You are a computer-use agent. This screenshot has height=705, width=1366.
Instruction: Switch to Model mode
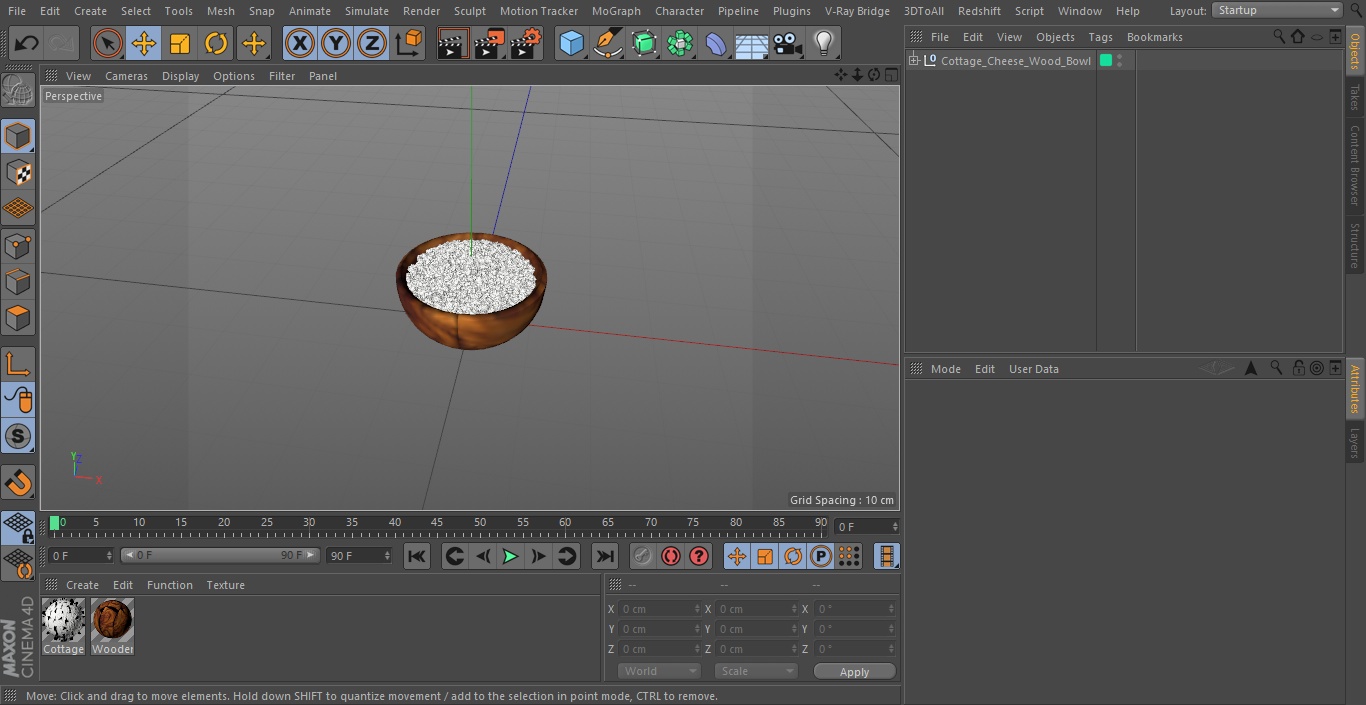coord(18,136)
